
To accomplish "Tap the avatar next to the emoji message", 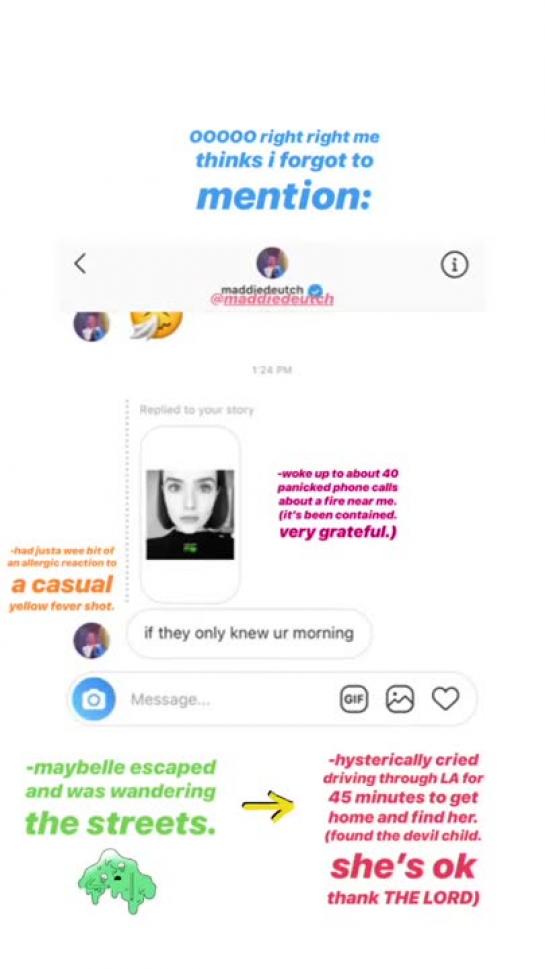I will click(91, 326).
